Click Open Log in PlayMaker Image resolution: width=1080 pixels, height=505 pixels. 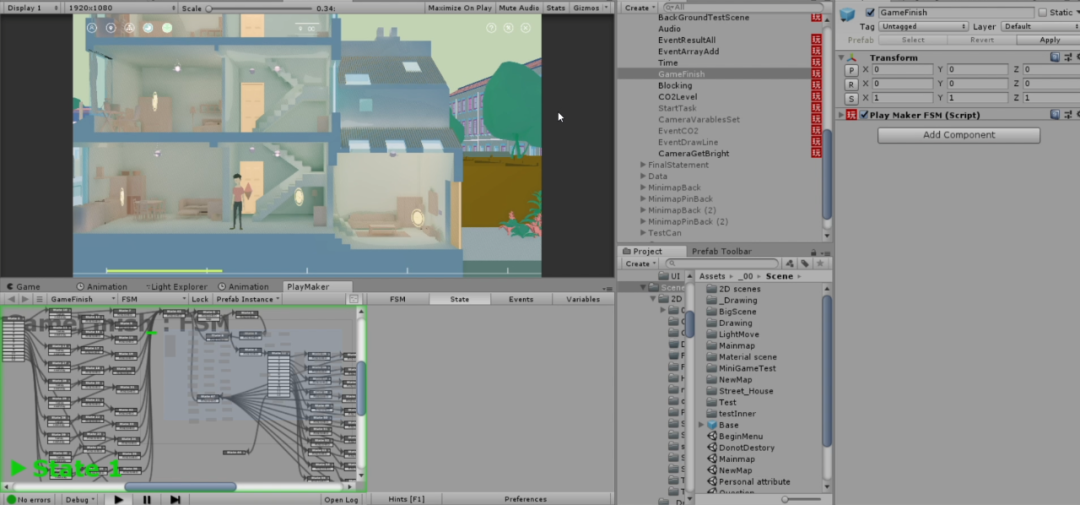(341, 499)
